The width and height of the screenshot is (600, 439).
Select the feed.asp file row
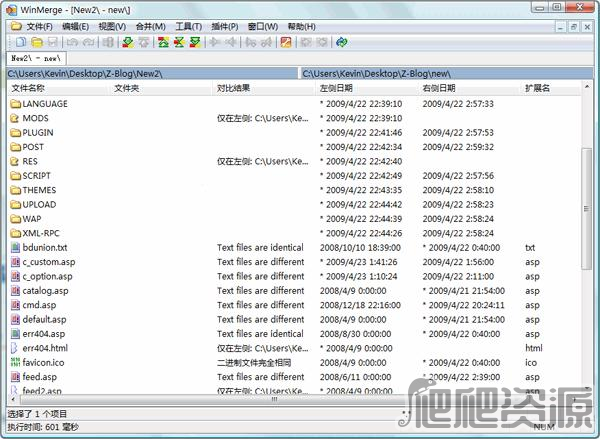[293, 377]
